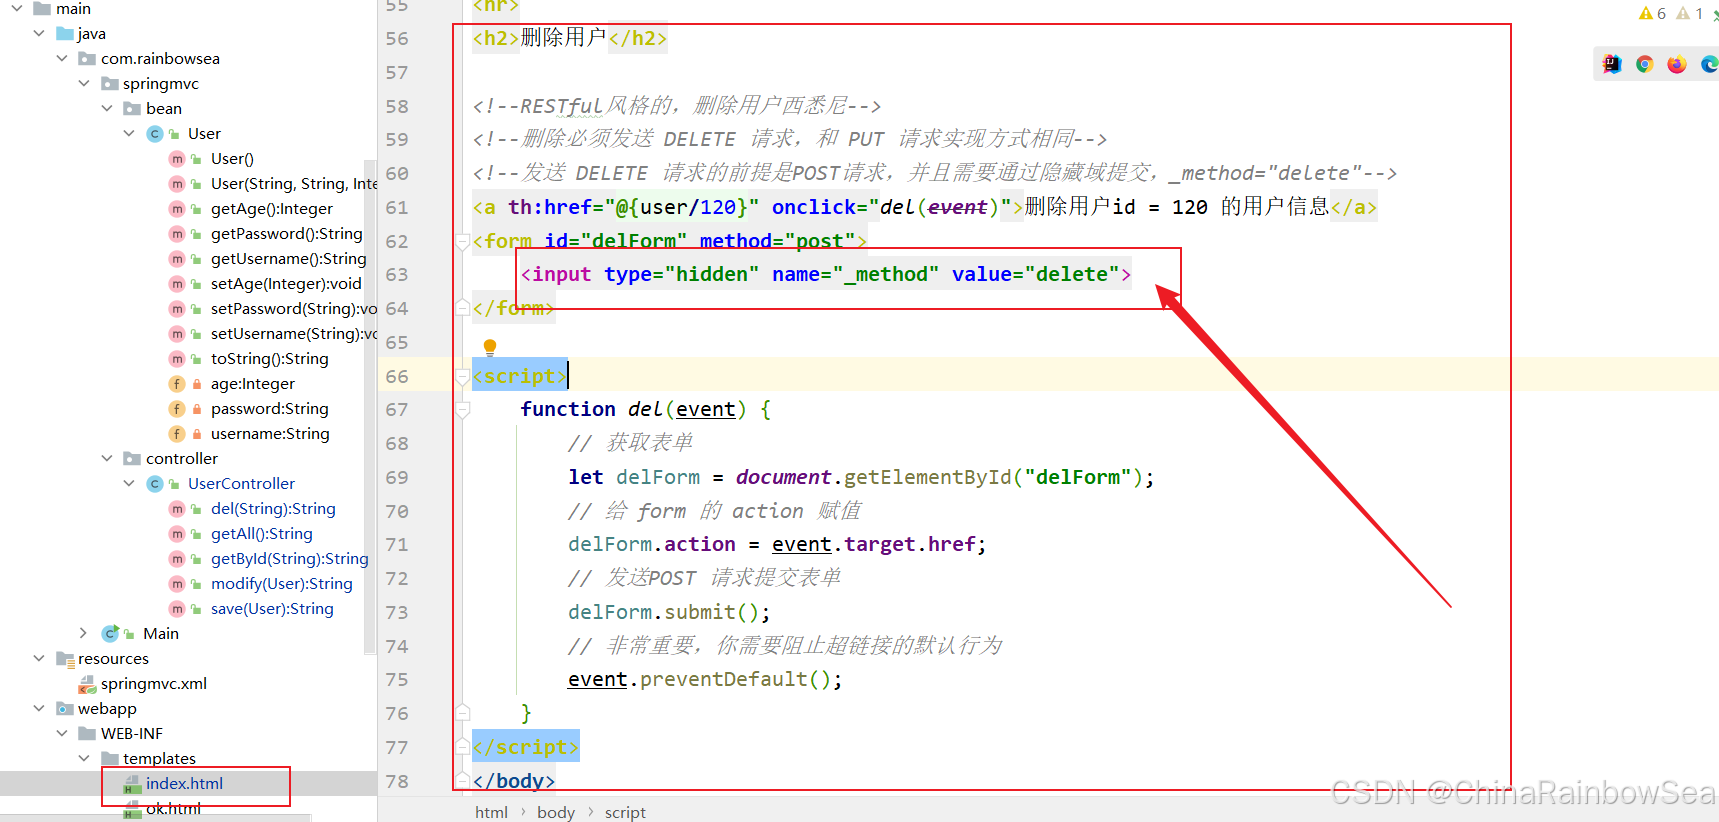Click method icon beside User()

[177, 159]
